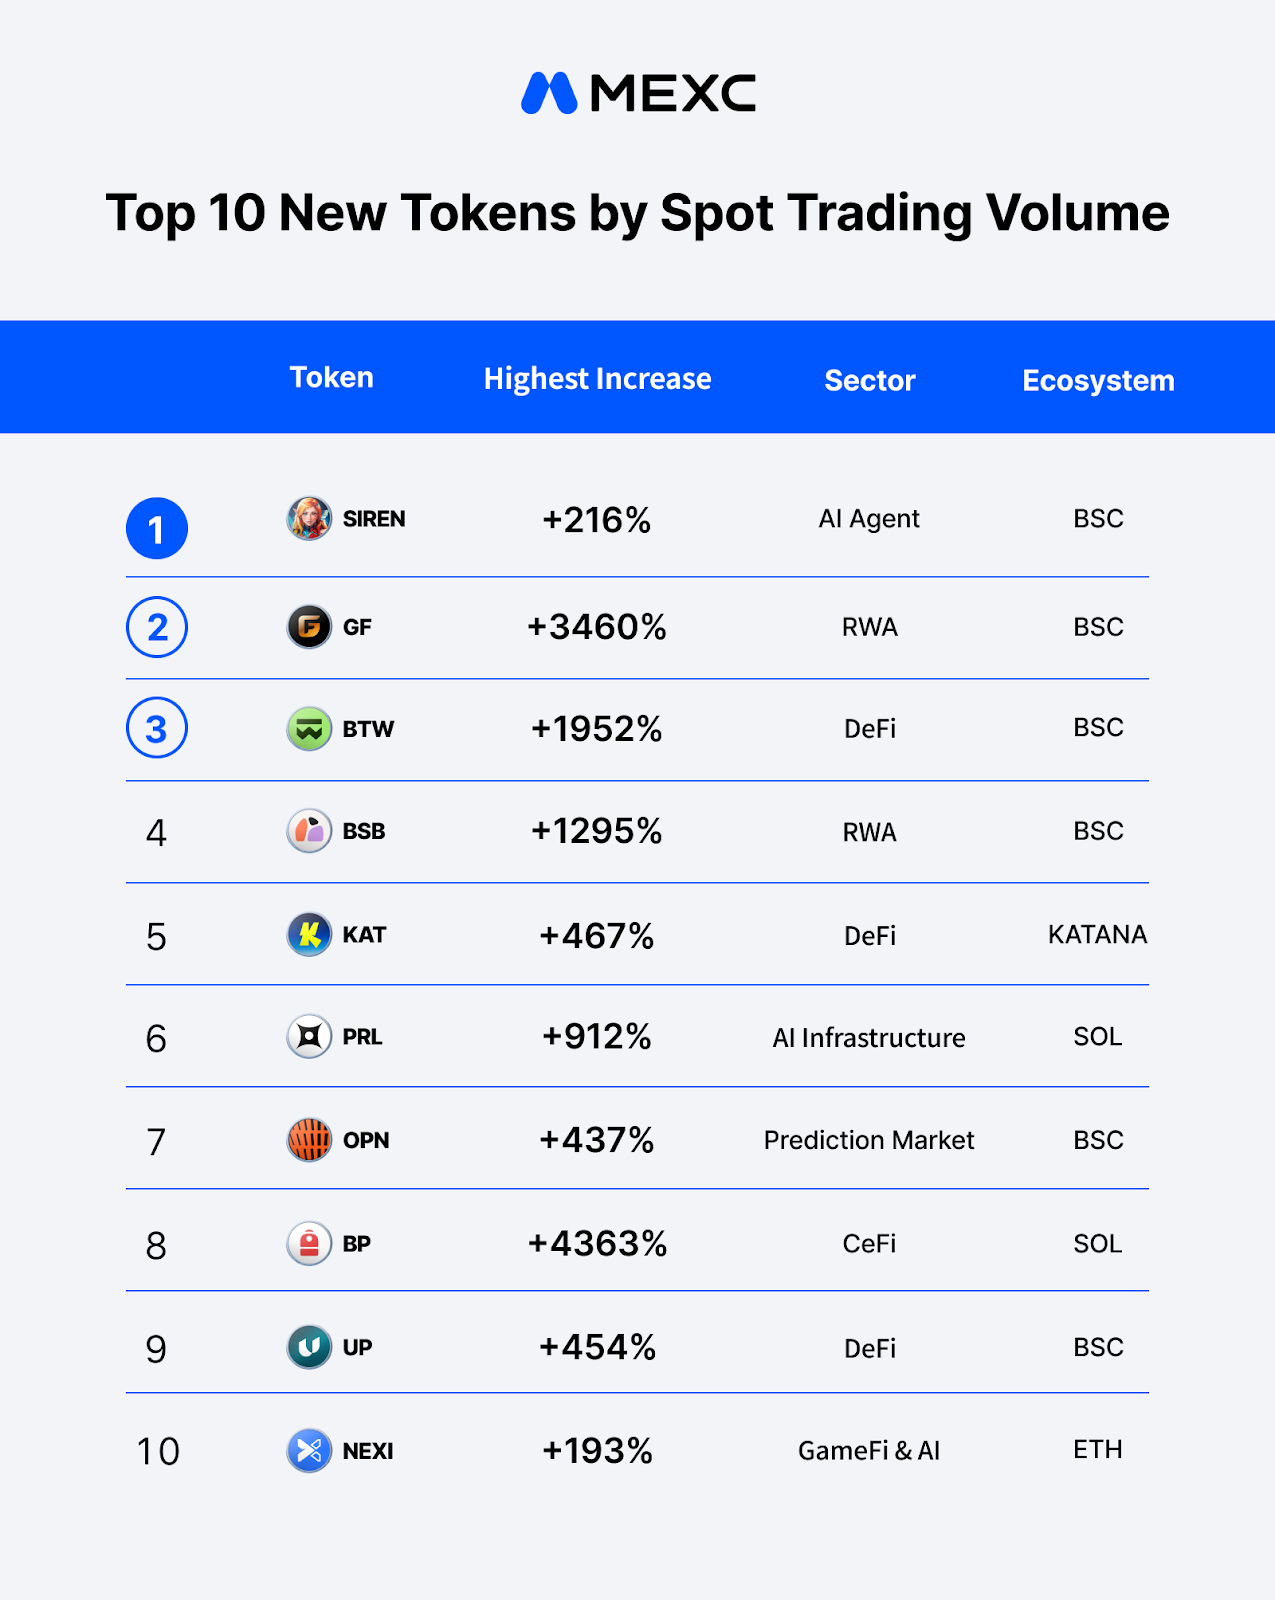Click the UP token icon
Image resolution: width=1275 pixels, height=1600 pixels.
(x=309, y=1347)
